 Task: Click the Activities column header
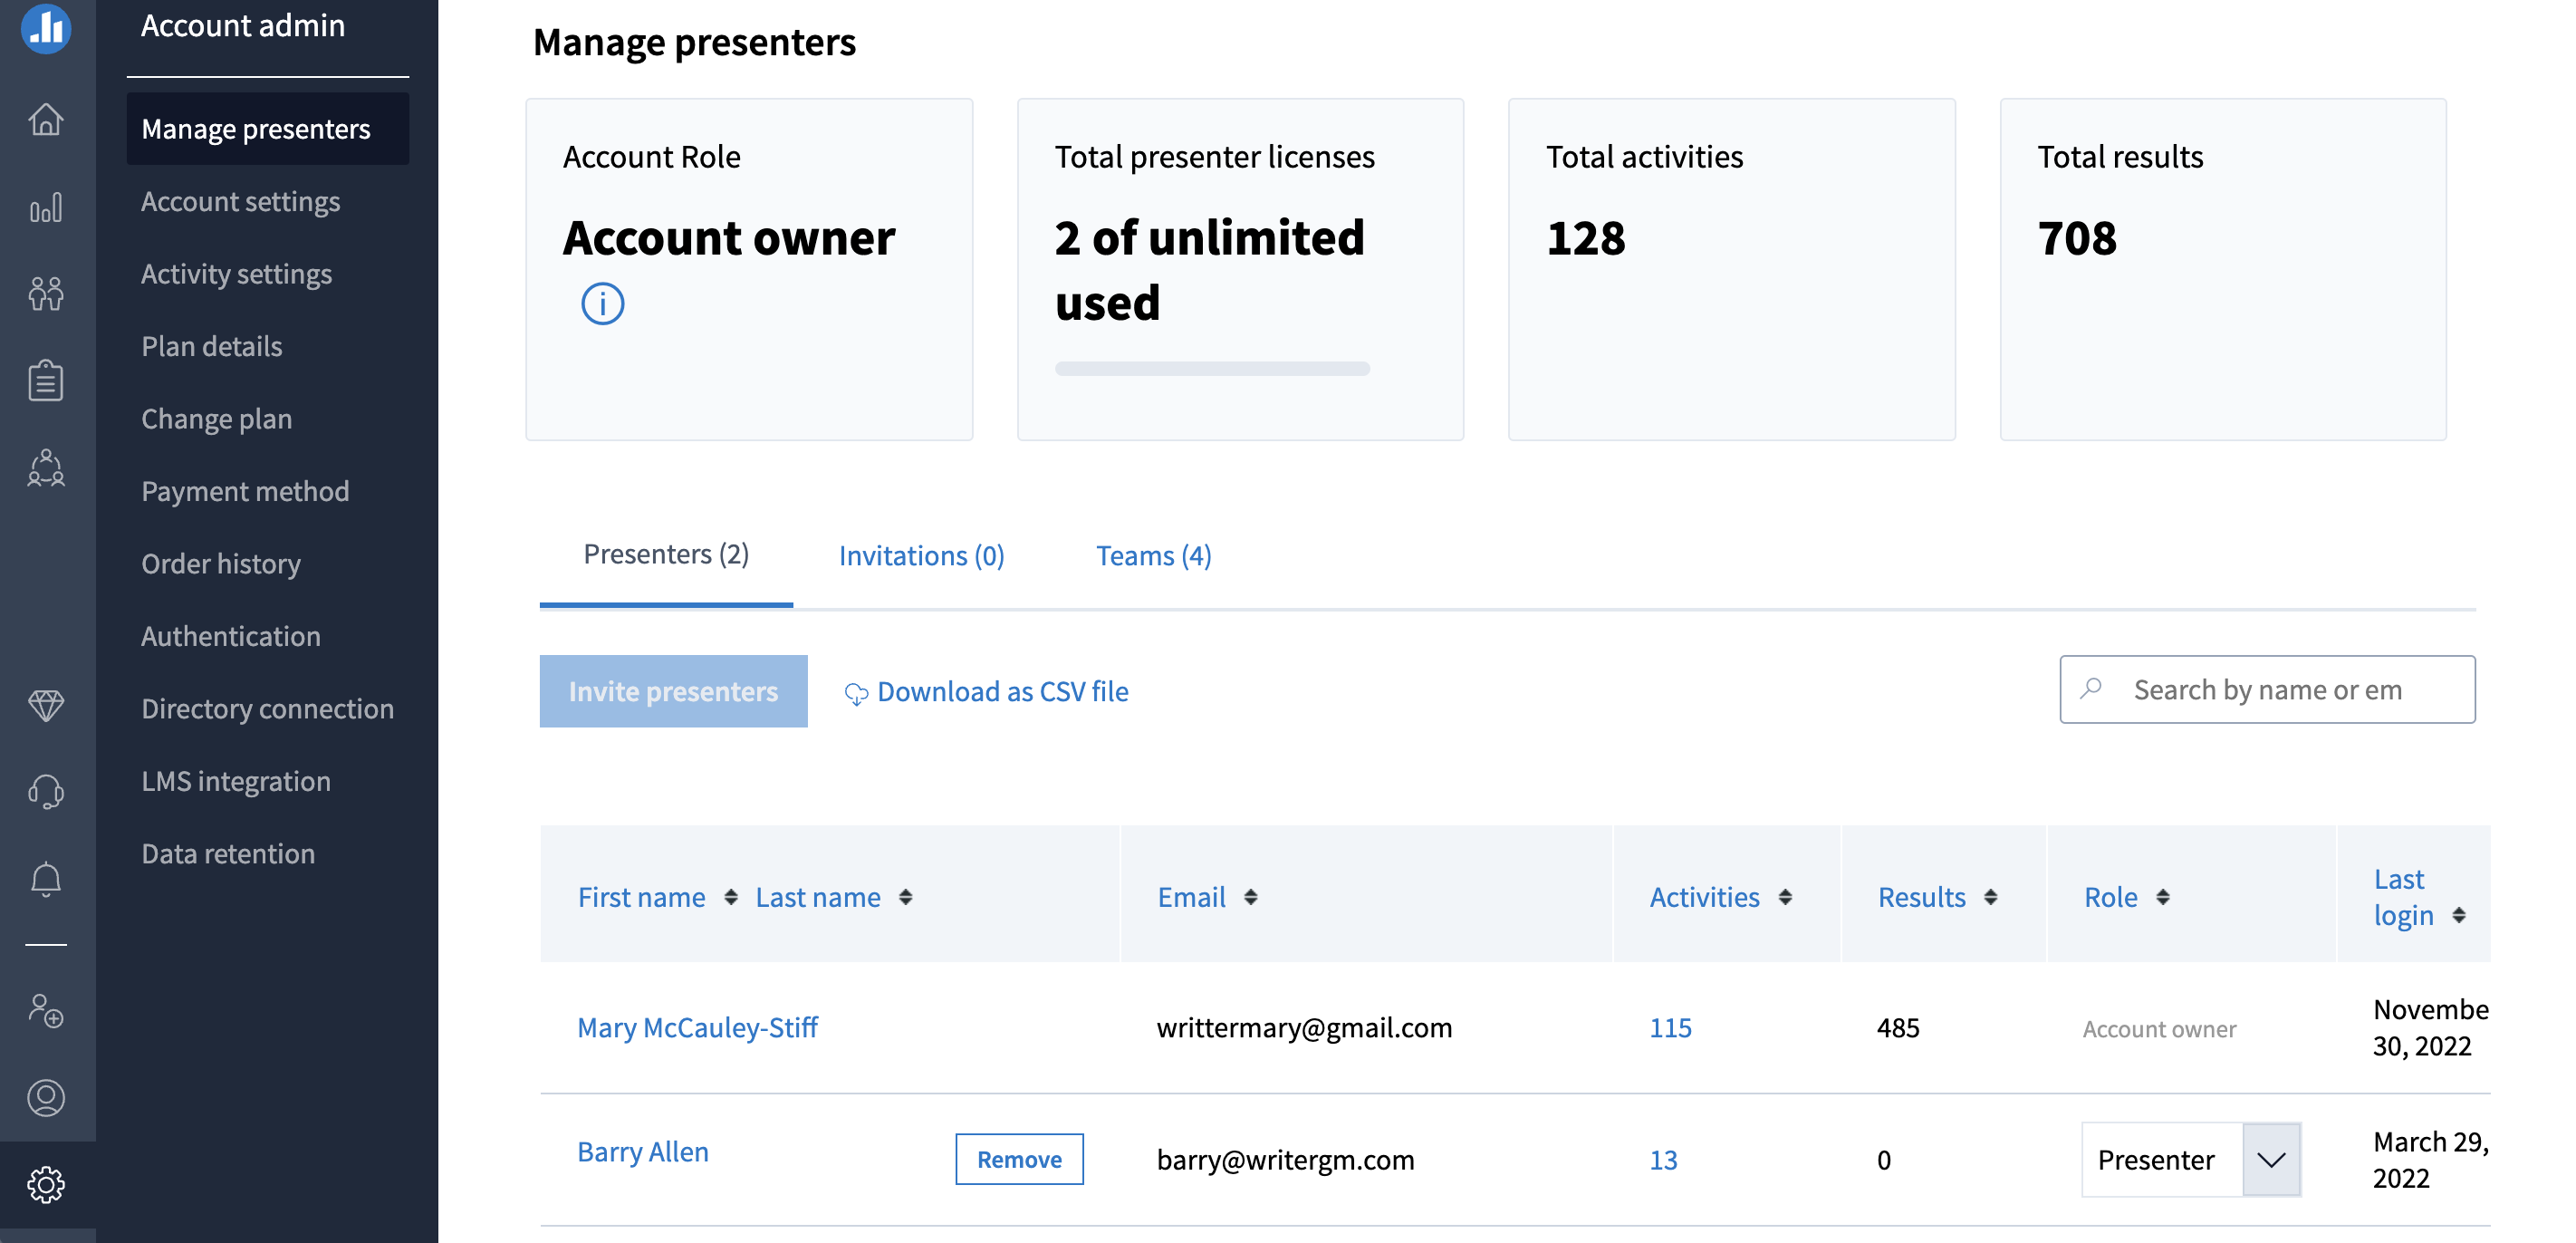pos(1704,897)
